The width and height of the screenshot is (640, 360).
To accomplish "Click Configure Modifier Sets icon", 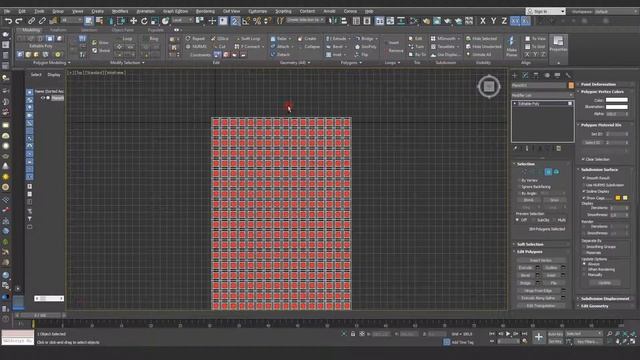I will (x=559, y=149).
